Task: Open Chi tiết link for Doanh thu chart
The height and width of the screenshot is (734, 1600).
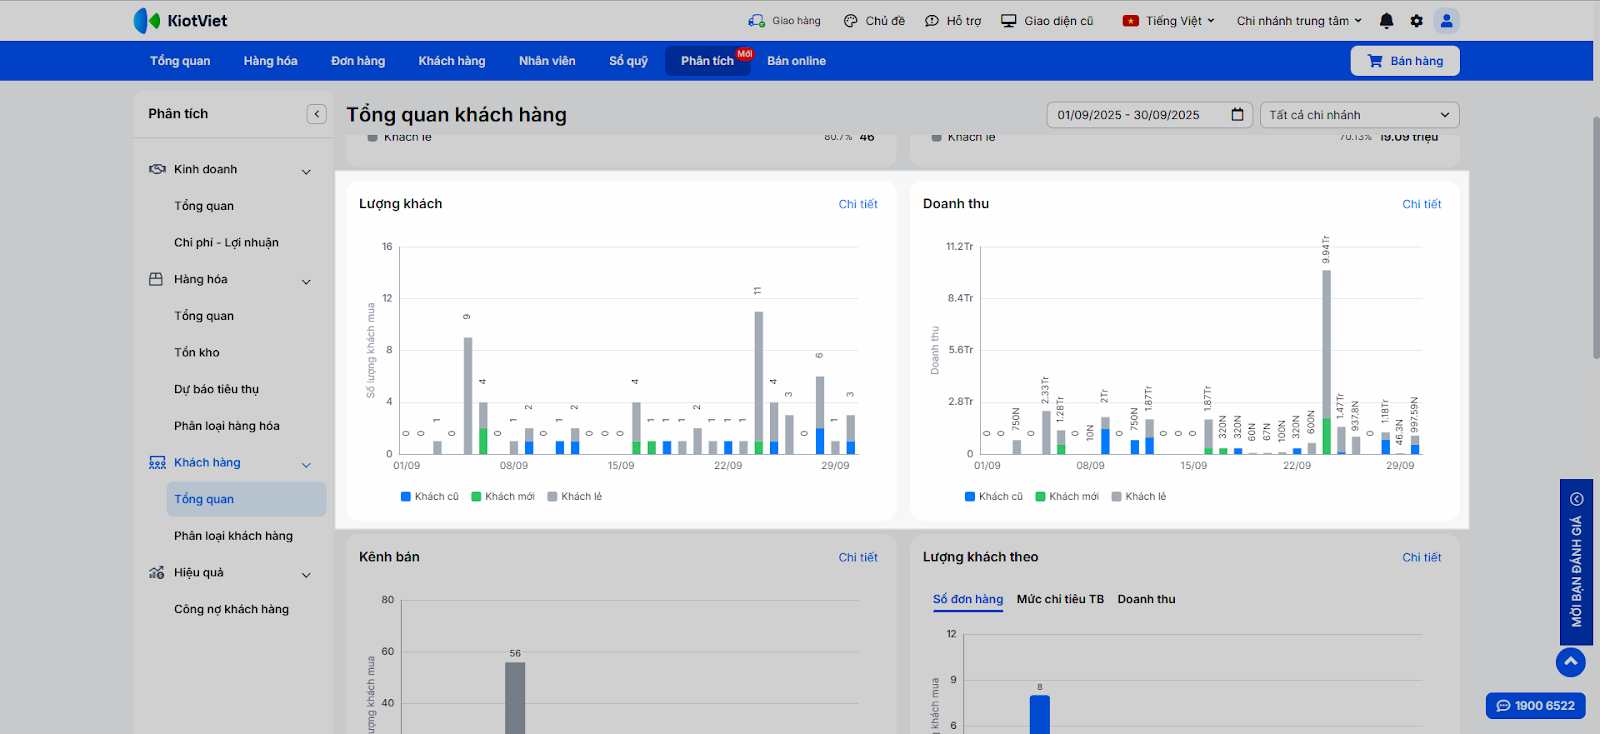Action: pos(1421,204)
